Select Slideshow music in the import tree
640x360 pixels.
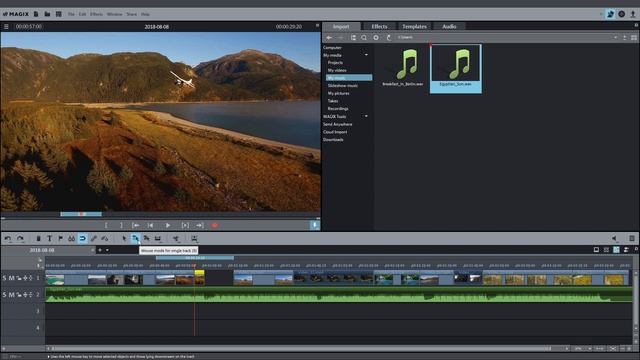342,86
